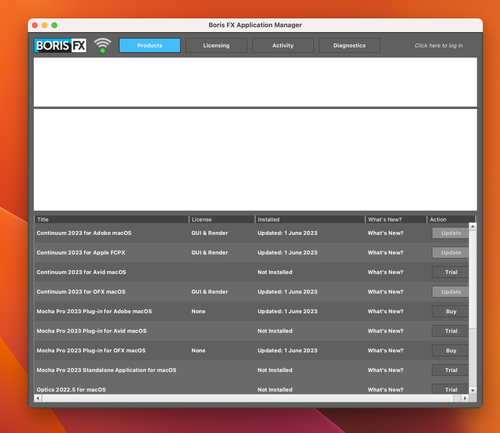Viewport: 500px width, 433px height.
Task: Open What's New for Continuum OFX macOS
Action: (385, 292)
